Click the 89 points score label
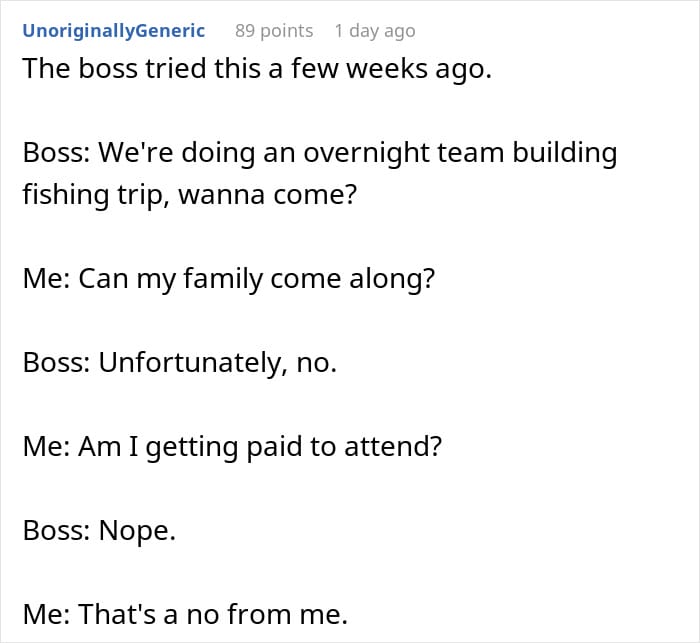The image size is (700, 643). [273, 31]
